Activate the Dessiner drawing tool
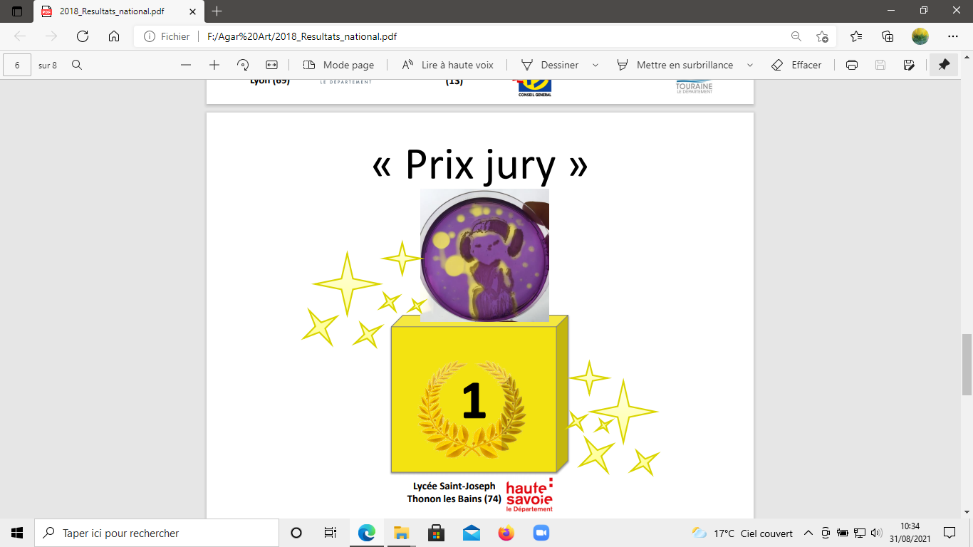This screenshot has height=547, width=973. [550, 65]
